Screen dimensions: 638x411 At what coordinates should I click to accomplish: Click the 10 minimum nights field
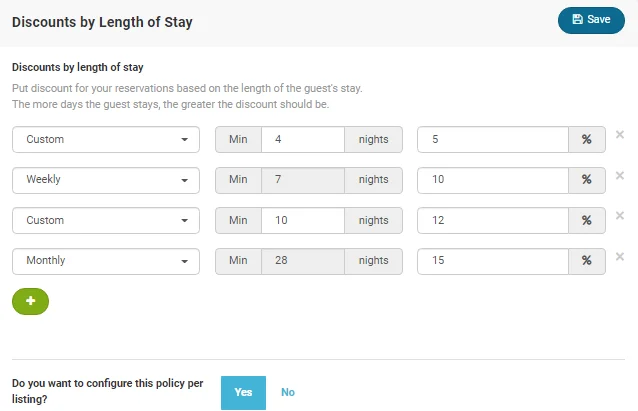(x=302, y=220)
